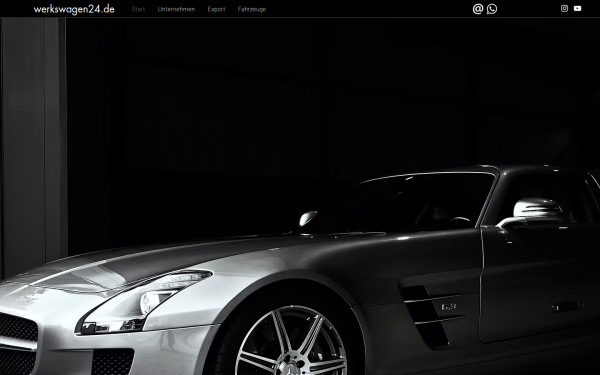The height and width of the screenshot is (375, 600).
Task: Open the WhatsApp chat icon
Action: [492, 9]
